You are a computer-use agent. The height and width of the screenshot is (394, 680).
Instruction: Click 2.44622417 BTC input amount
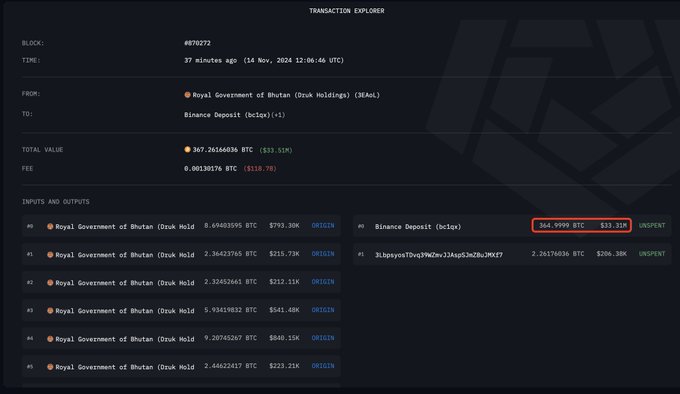[231, 366]
